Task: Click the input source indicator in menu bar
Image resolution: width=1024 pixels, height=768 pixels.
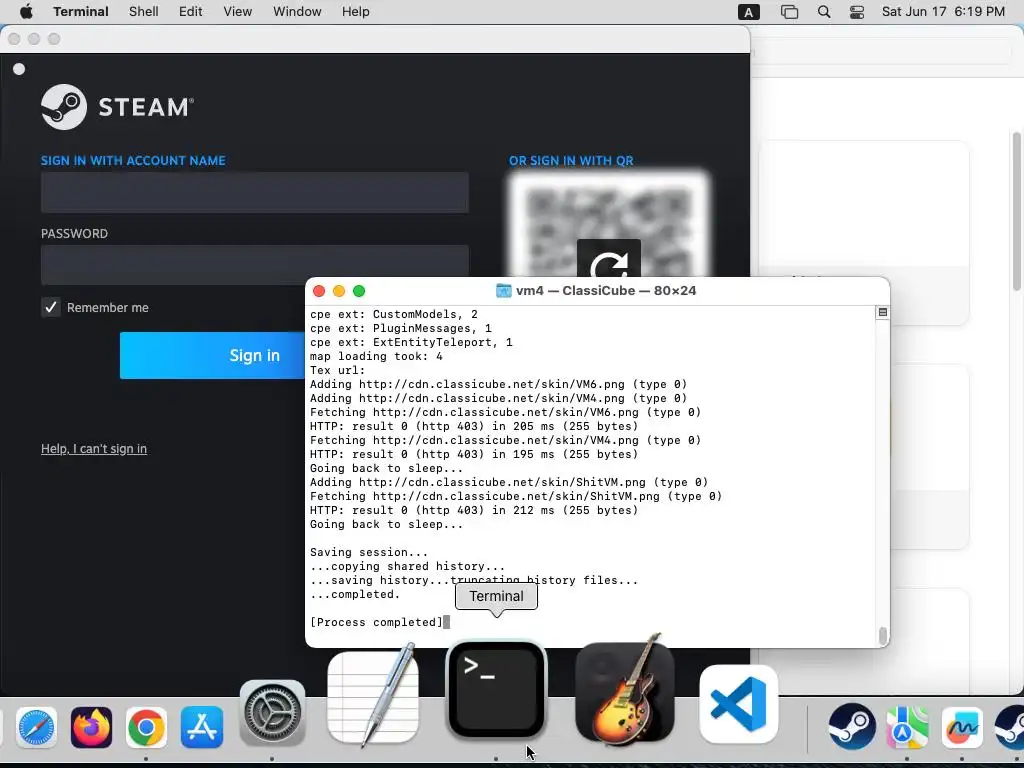Action: [748, 12]
